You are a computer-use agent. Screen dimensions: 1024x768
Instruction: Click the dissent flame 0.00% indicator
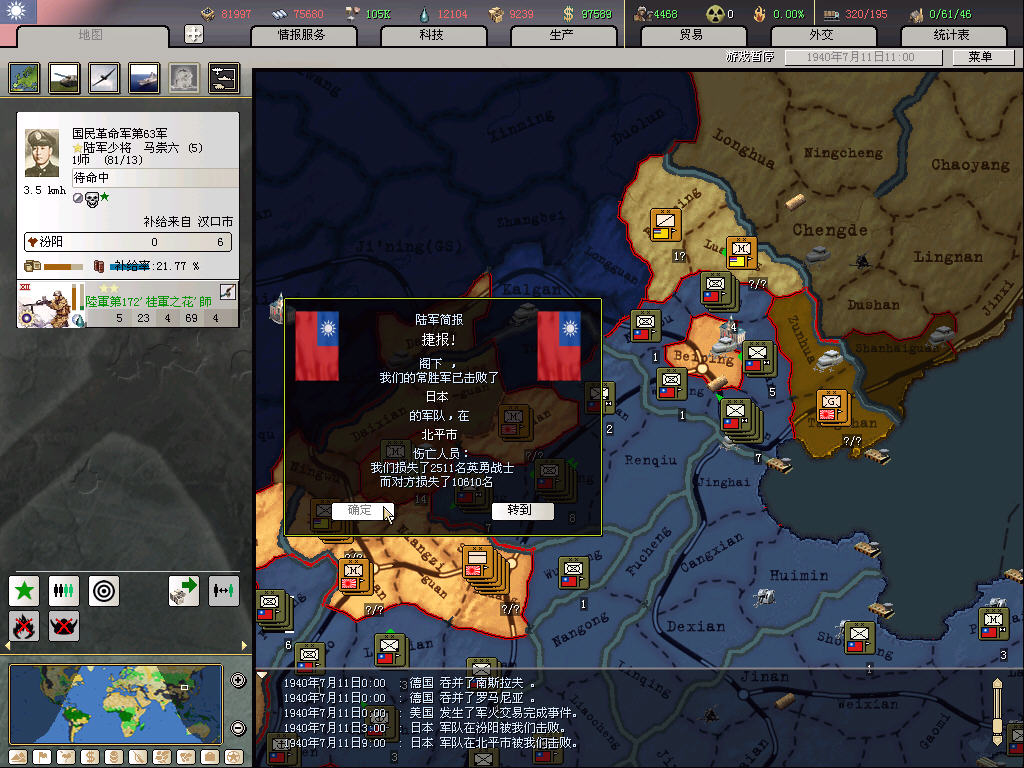[x=779, y=14]
